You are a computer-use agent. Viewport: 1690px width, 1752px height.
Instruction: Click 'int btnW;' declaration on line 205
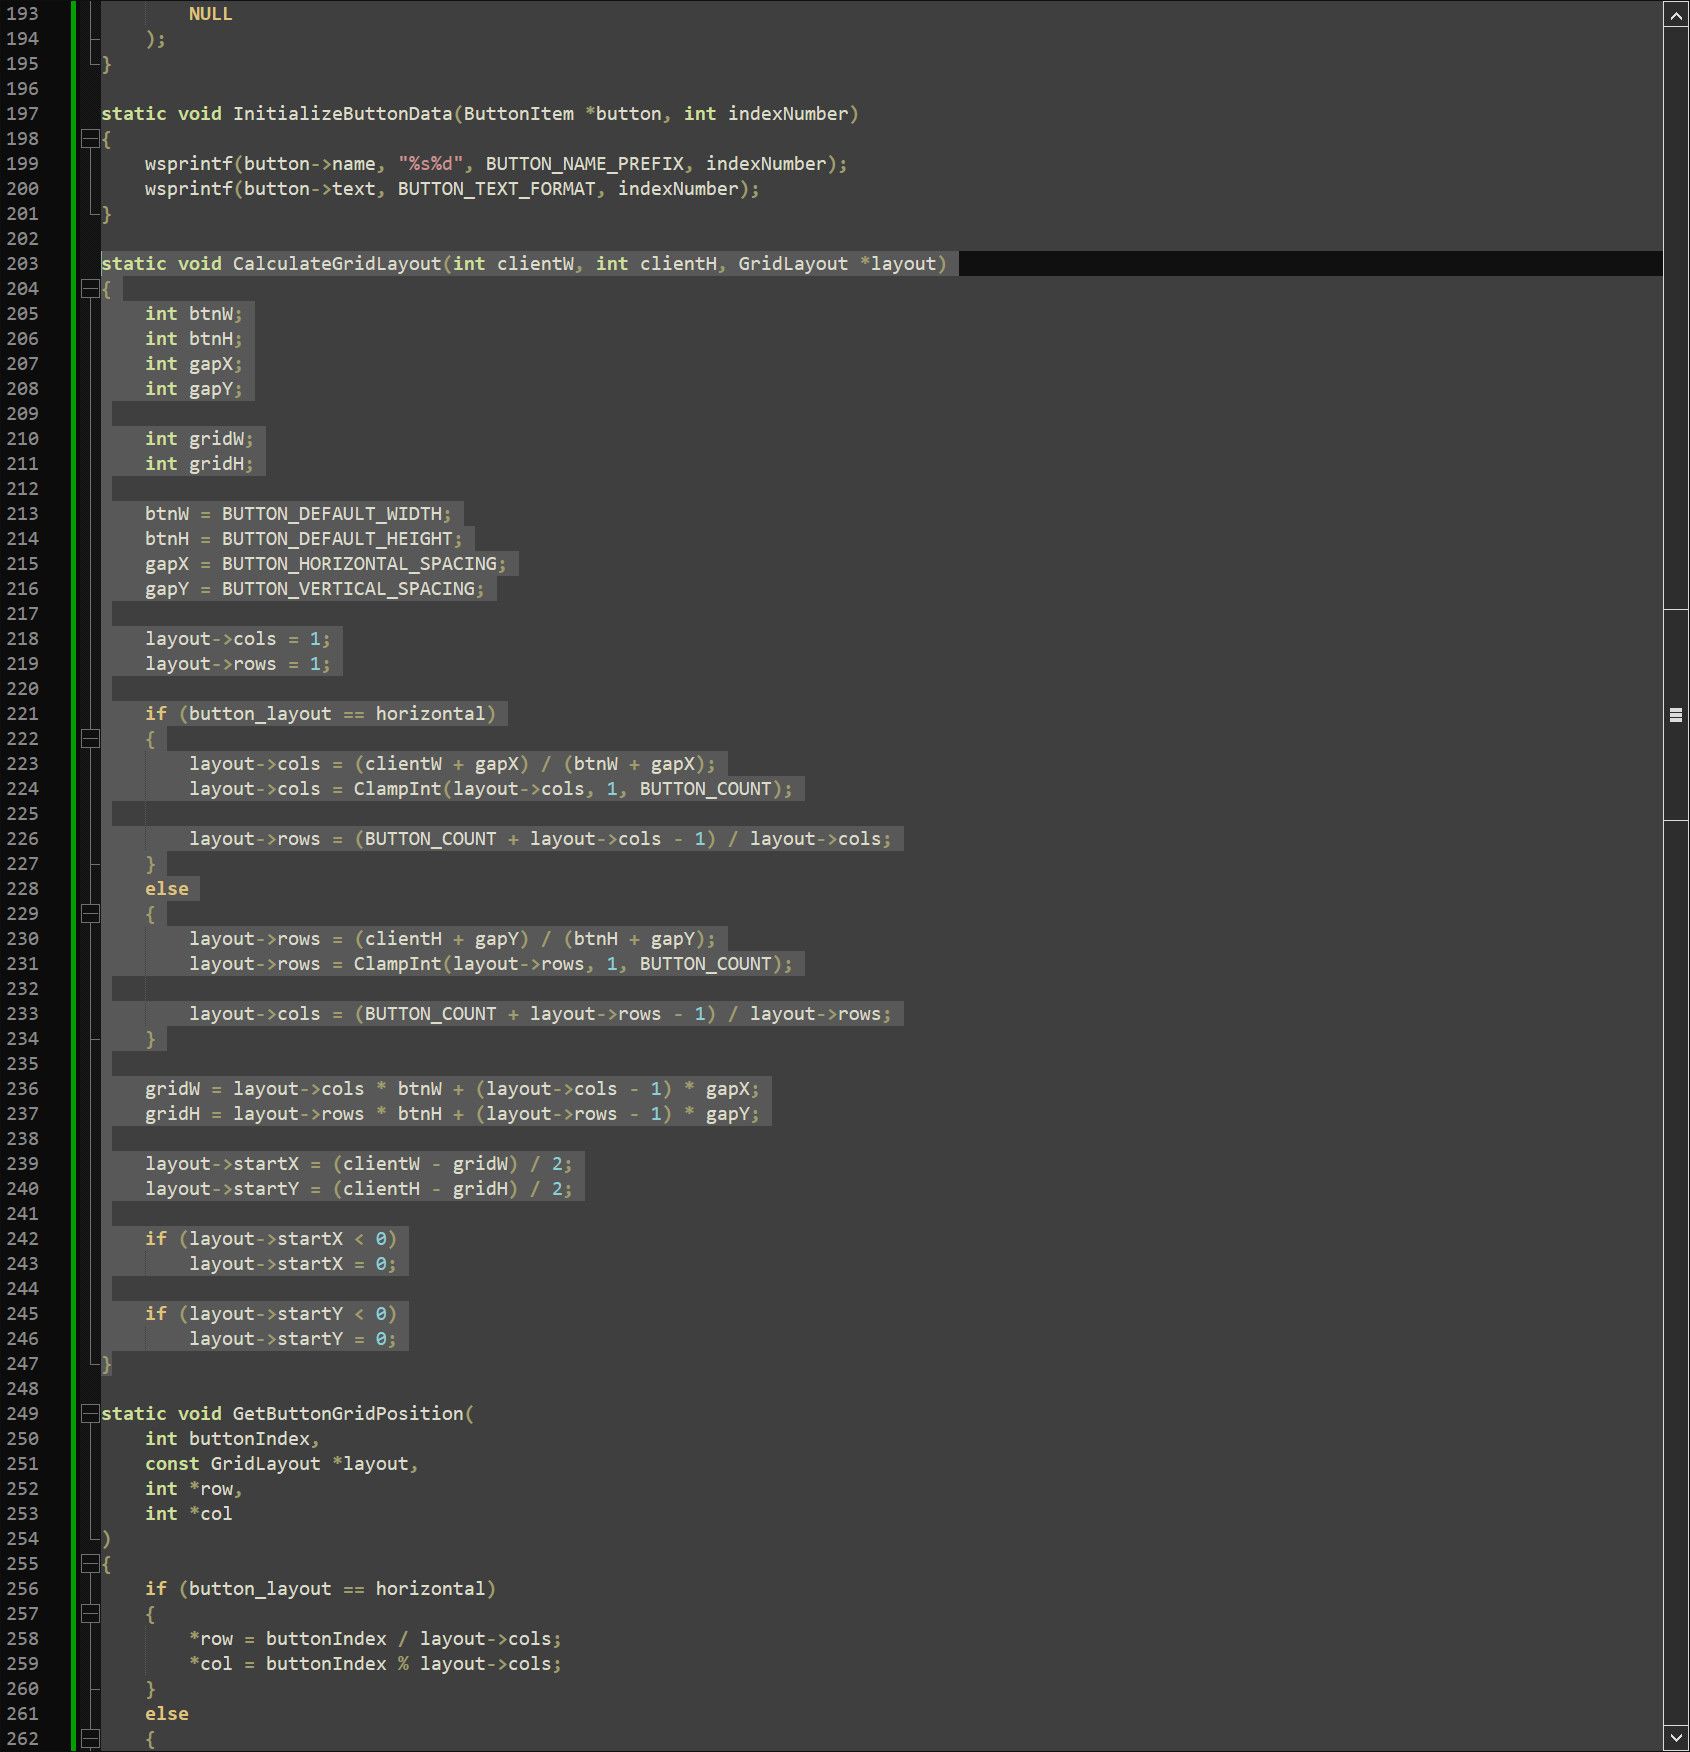tap(194, 314)
